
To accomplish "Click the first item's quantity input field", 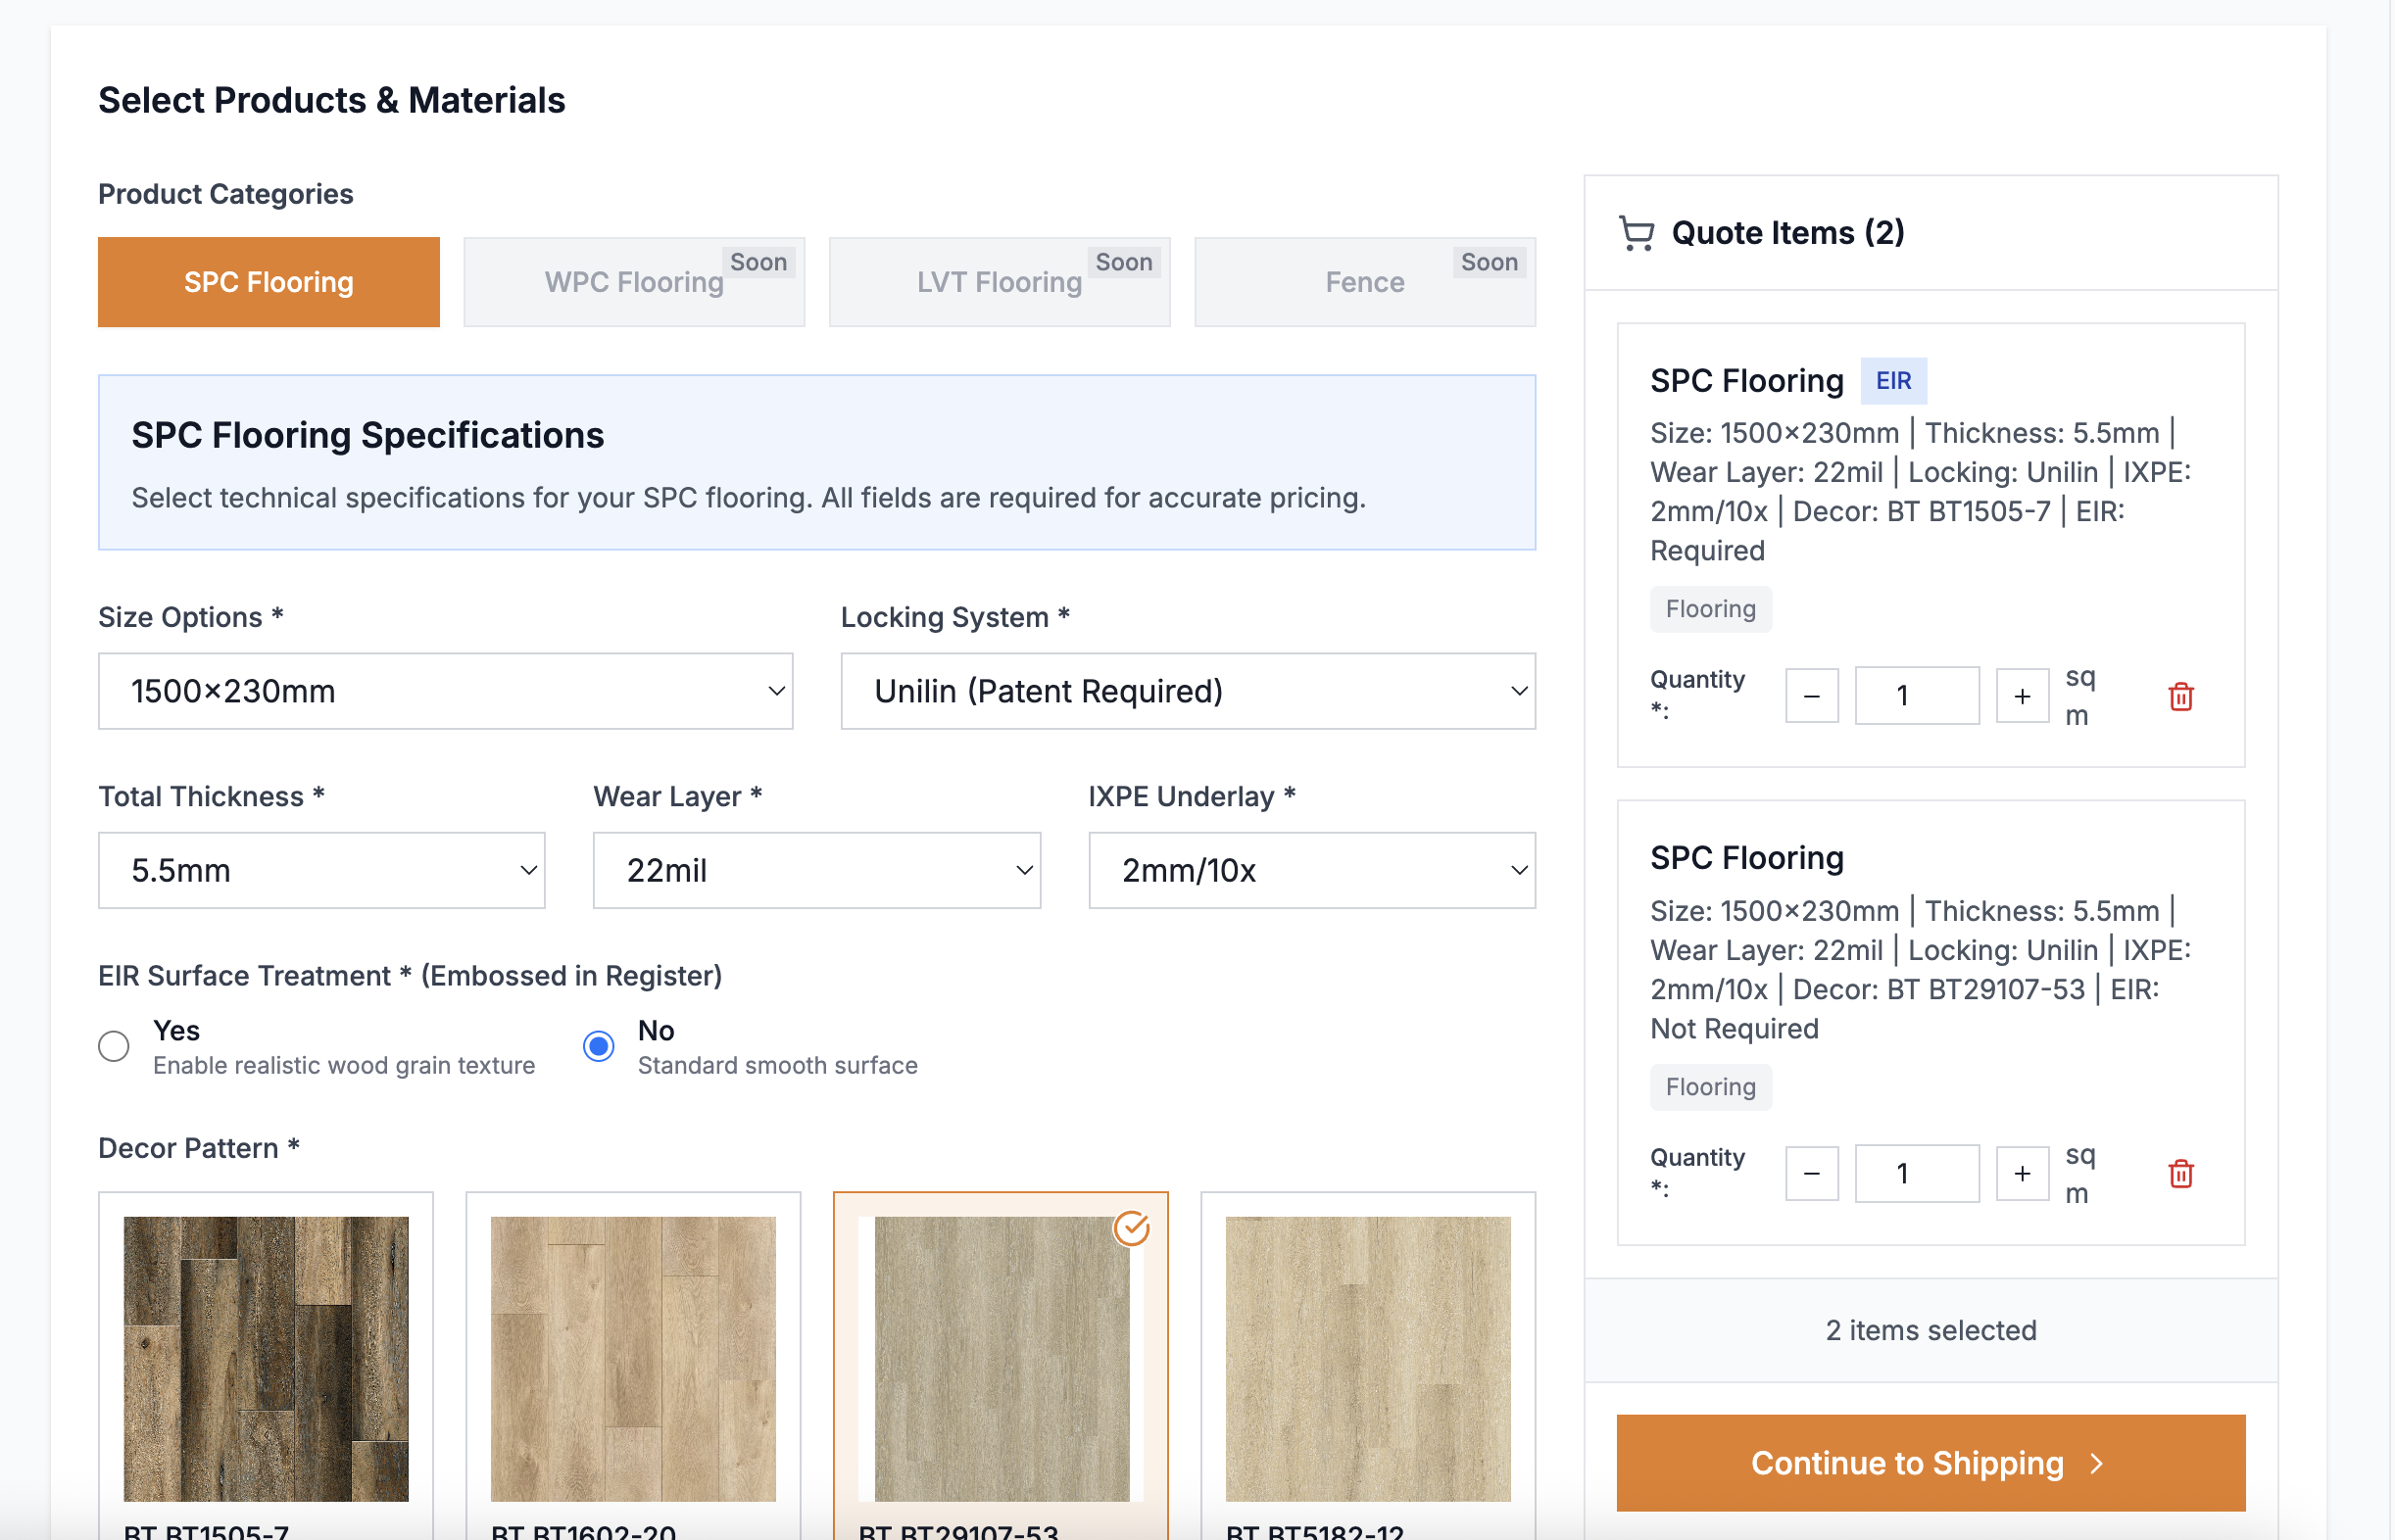I will (1916, 696).
